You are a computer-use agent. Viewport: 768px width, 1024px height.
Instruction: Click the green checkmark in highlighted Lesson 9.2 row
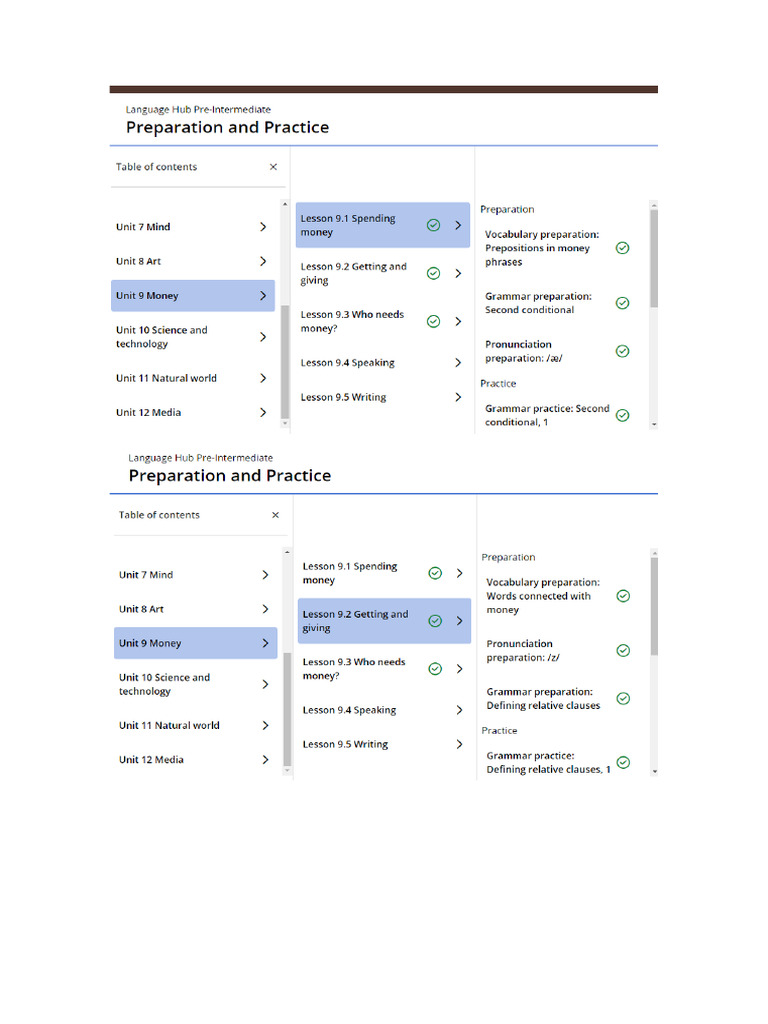pos(435,621)
